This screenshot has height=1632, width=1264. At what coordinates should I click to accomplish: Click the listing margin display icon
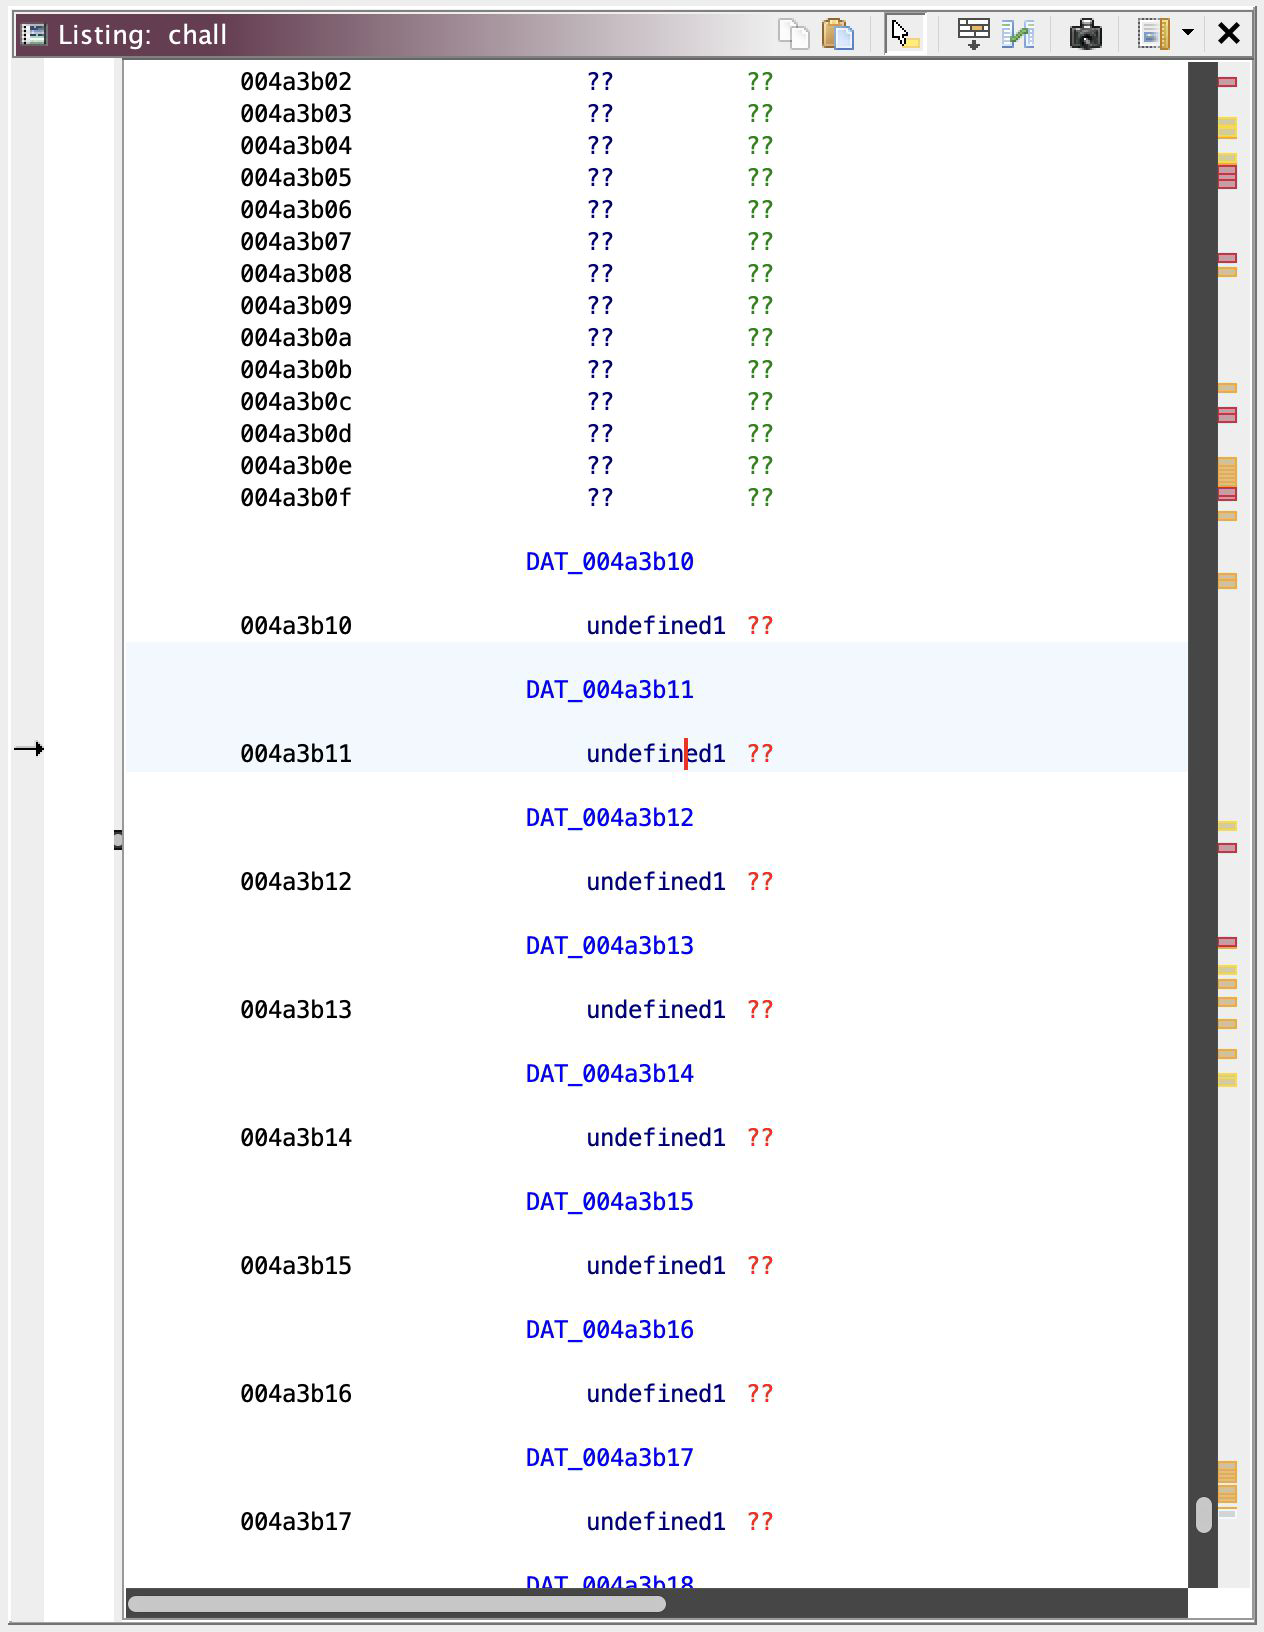1153,34
